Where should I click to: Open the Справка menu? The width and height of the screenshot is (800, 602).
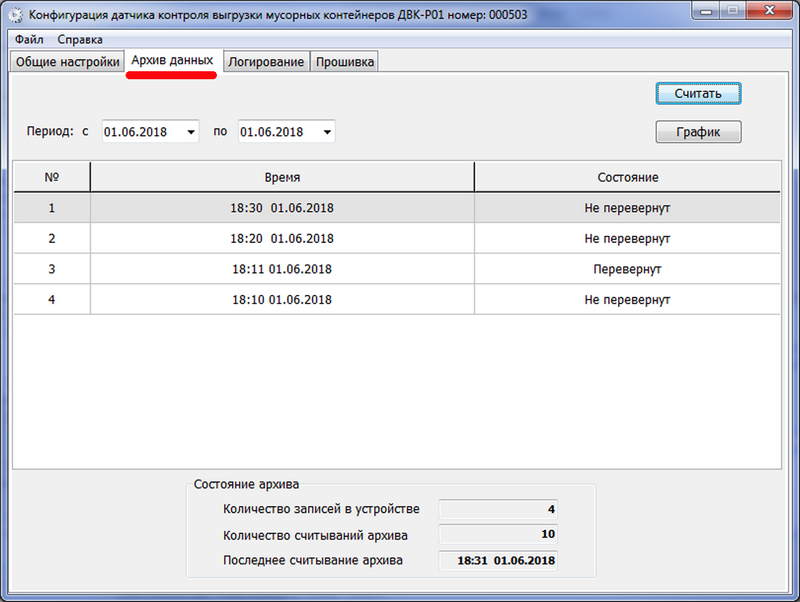[80, 39]
